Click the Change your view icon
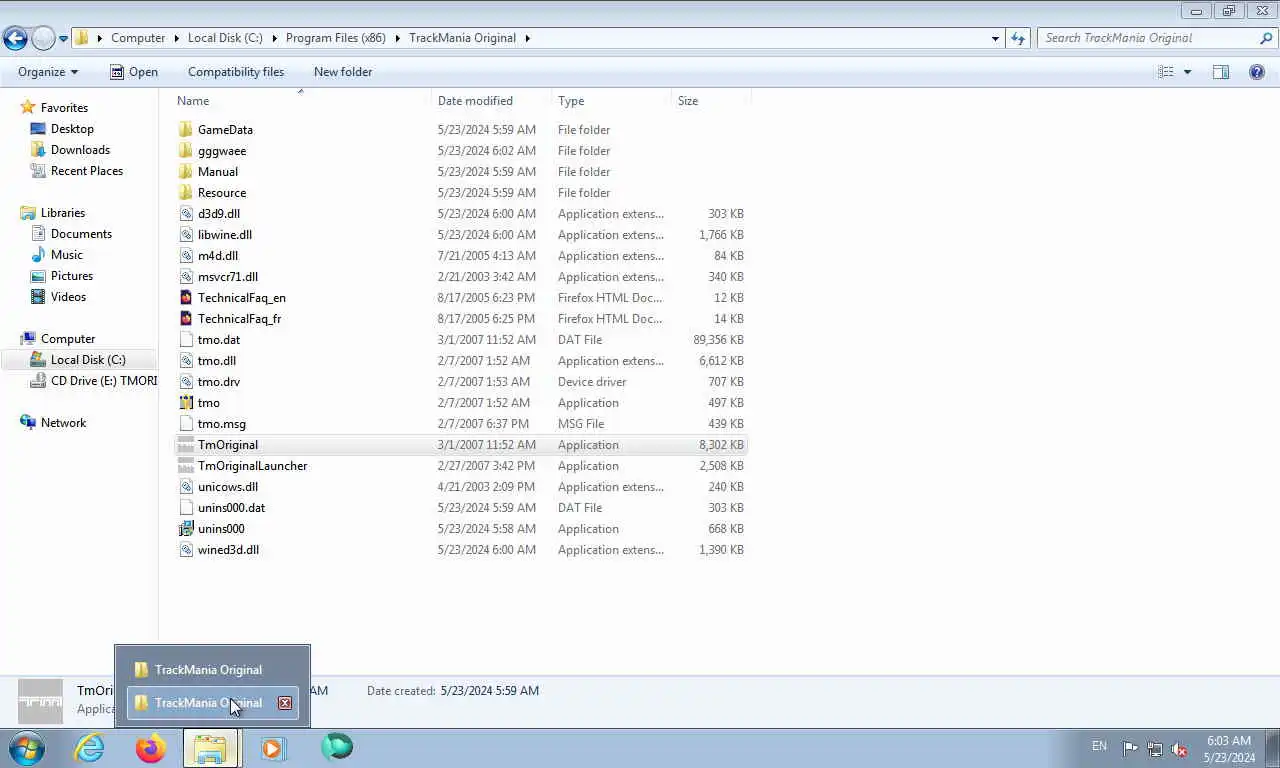 coord(1165,72)
